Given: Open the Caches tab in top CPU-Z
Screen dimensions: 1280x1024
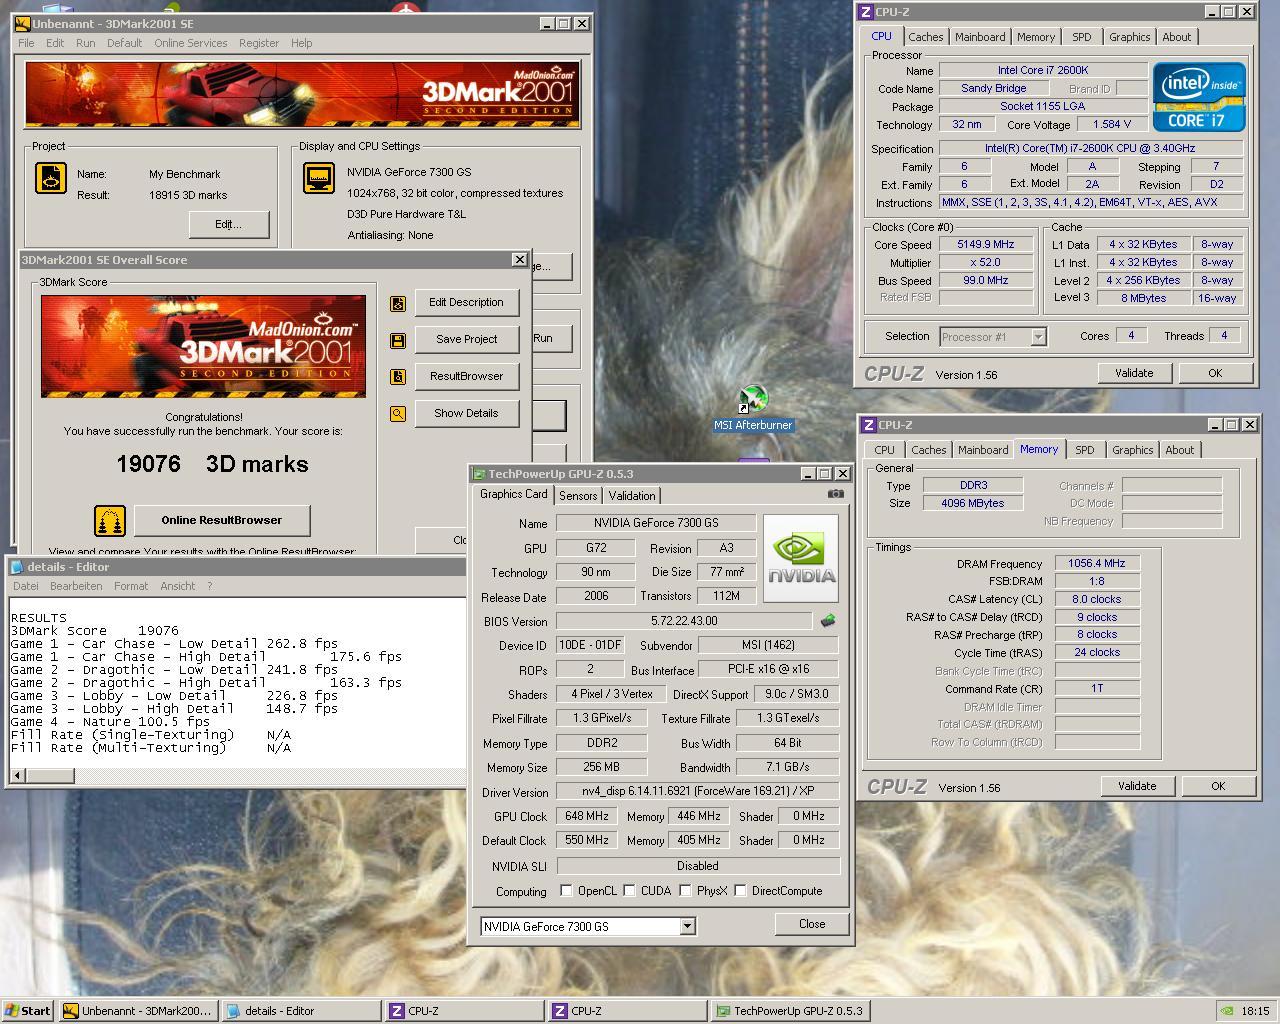Looking at the screenshot, I should (x=925, y=37).
